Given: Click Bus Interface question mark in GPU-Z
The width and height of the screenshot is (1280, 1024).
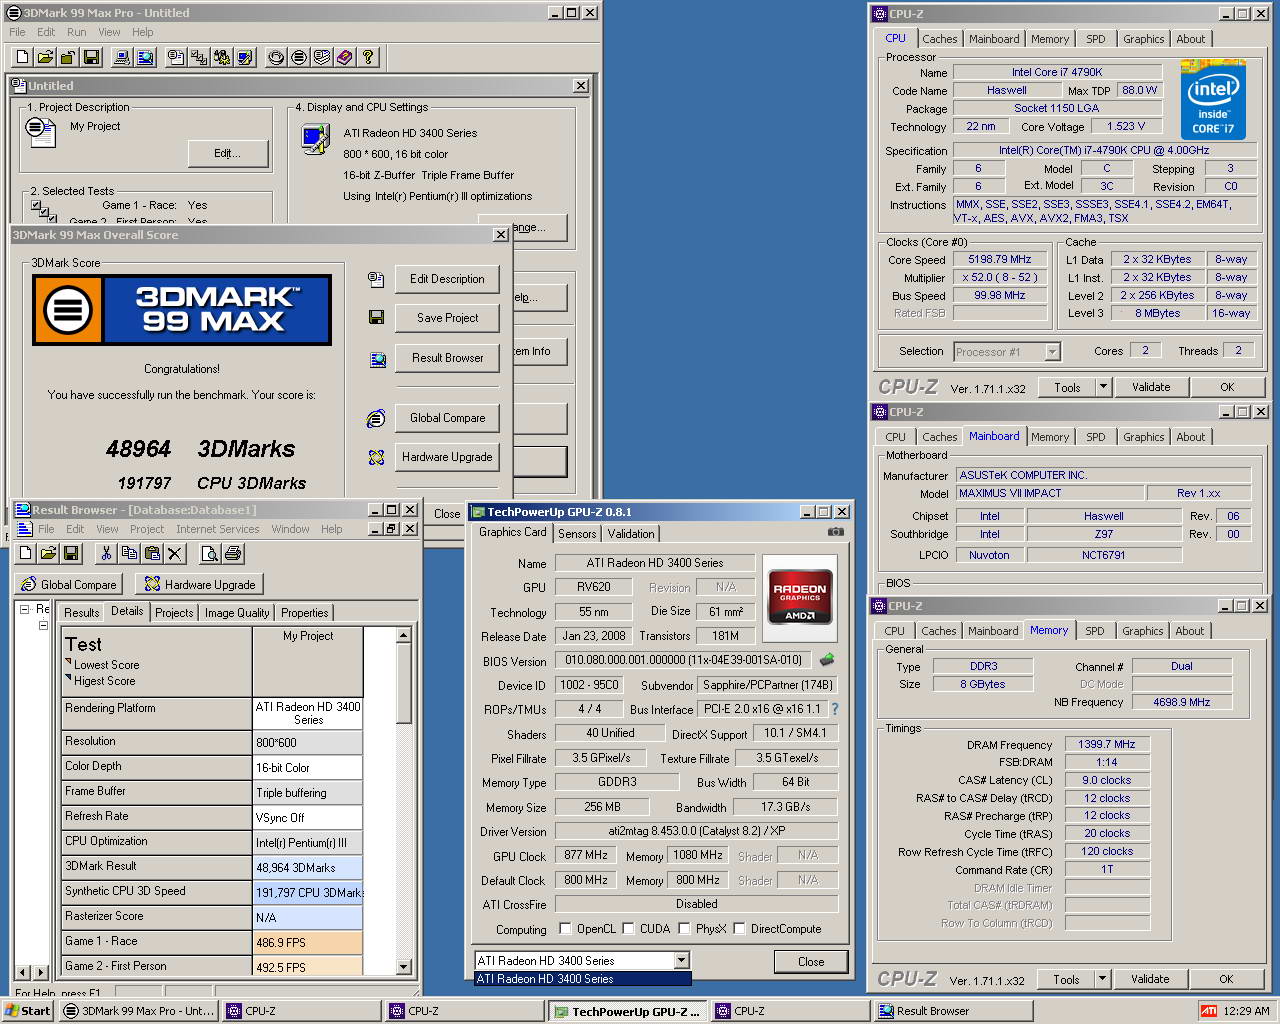Looking at the screenshot, I should coord(834,709).
